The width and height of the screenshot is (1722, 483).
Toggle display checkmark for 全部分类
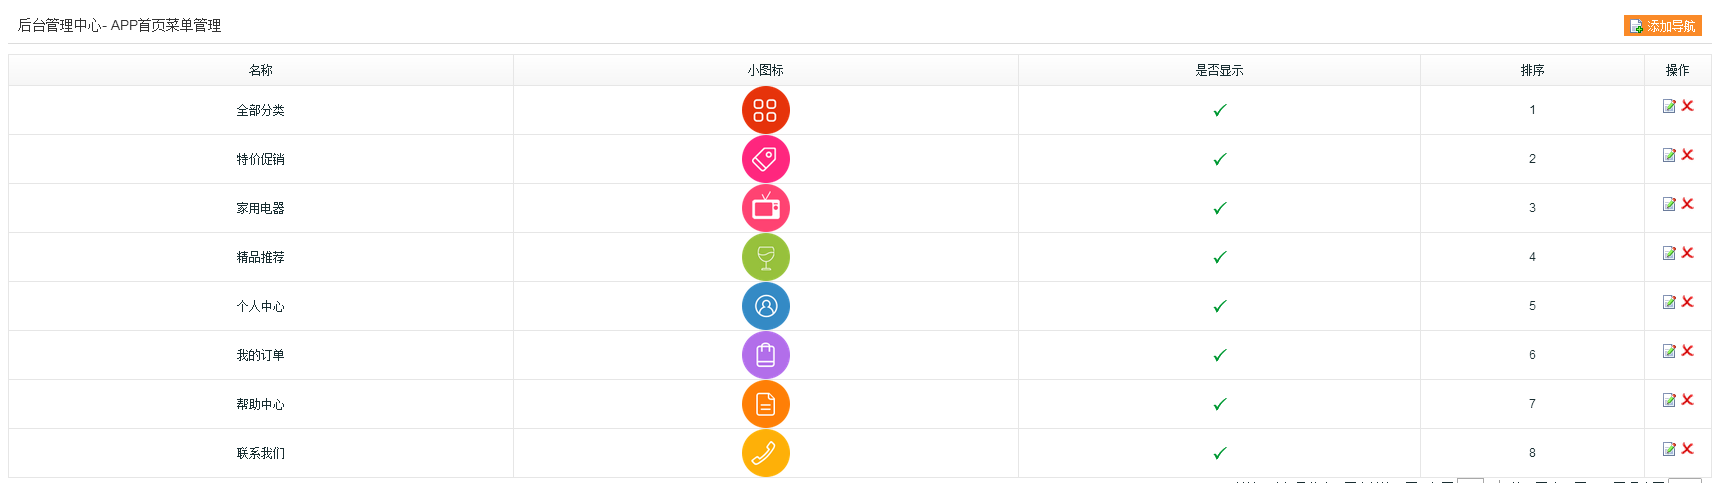pos(1219,111)
